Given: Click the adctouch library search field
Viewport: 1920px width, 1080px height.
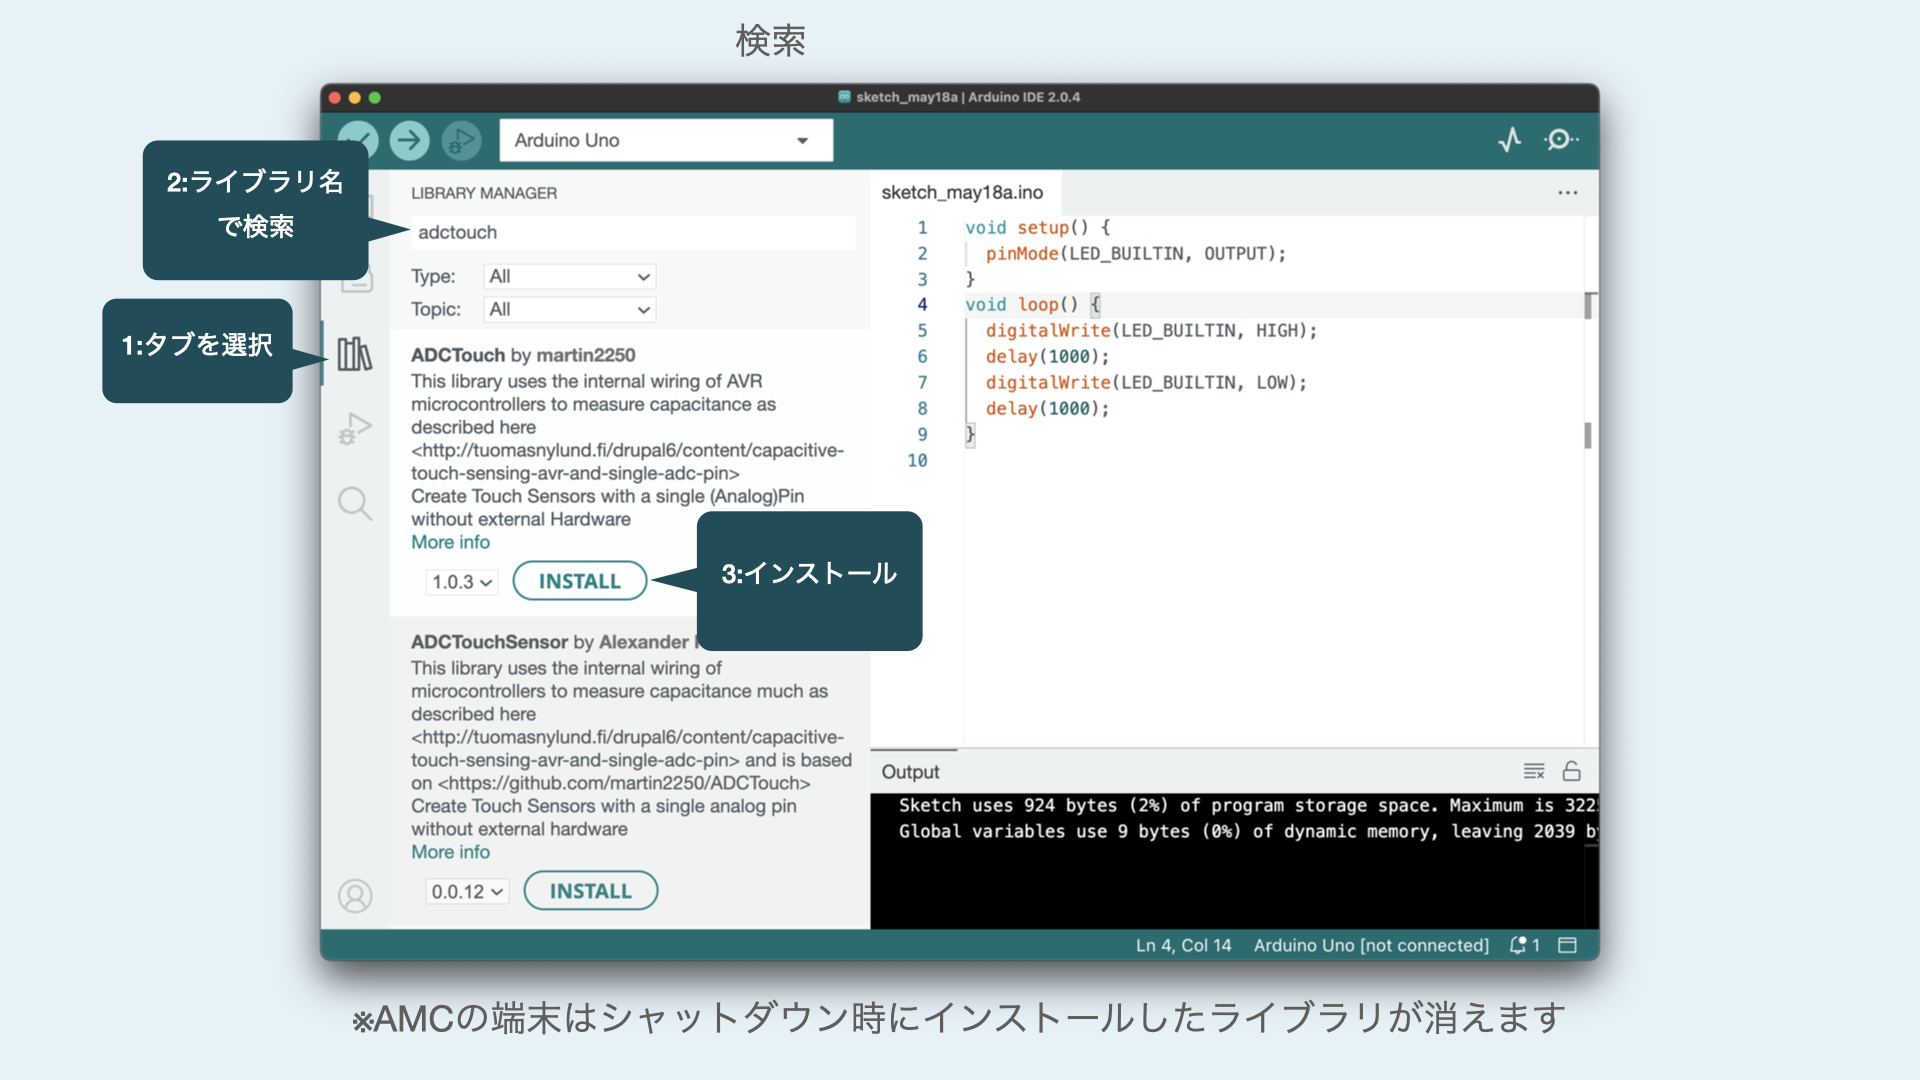Looking at the screenshot, I should [x=632, y=232].
